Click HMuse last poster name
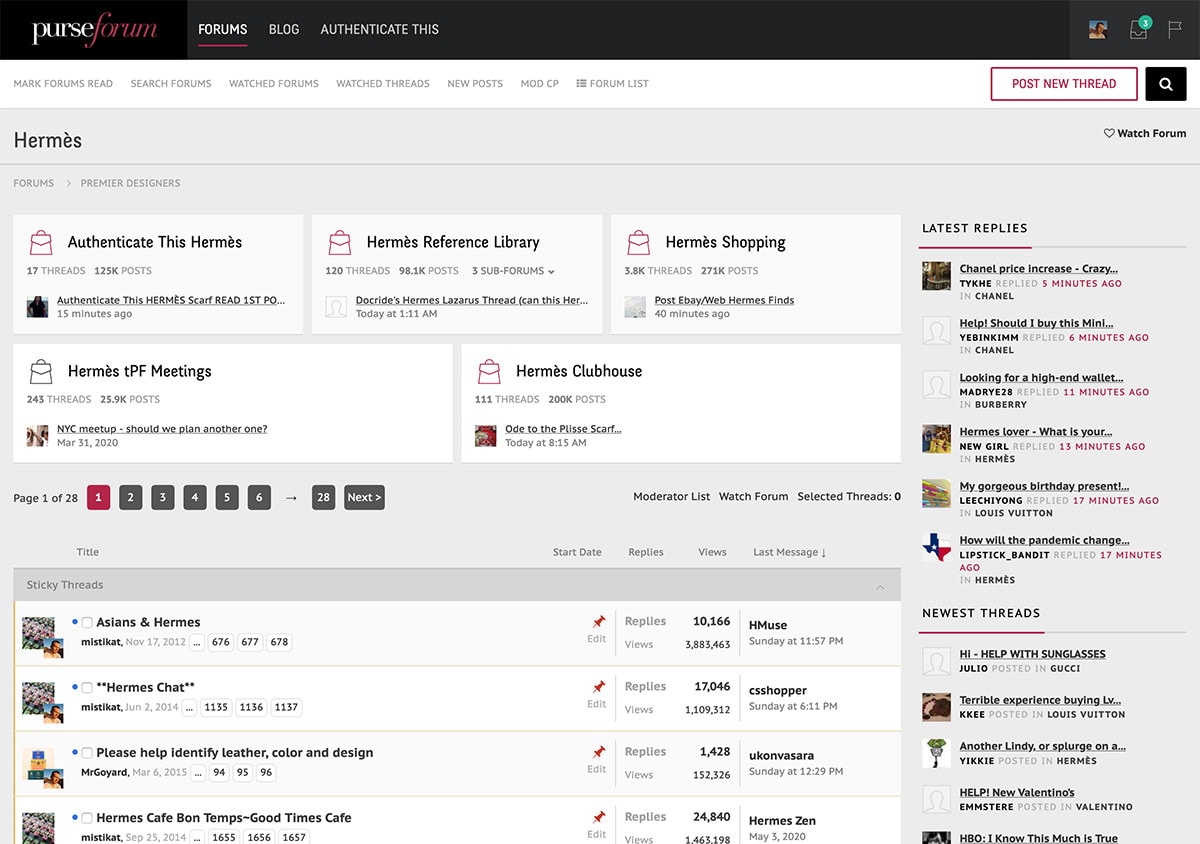Screen dimensions: 1200x844 (768, 625)
